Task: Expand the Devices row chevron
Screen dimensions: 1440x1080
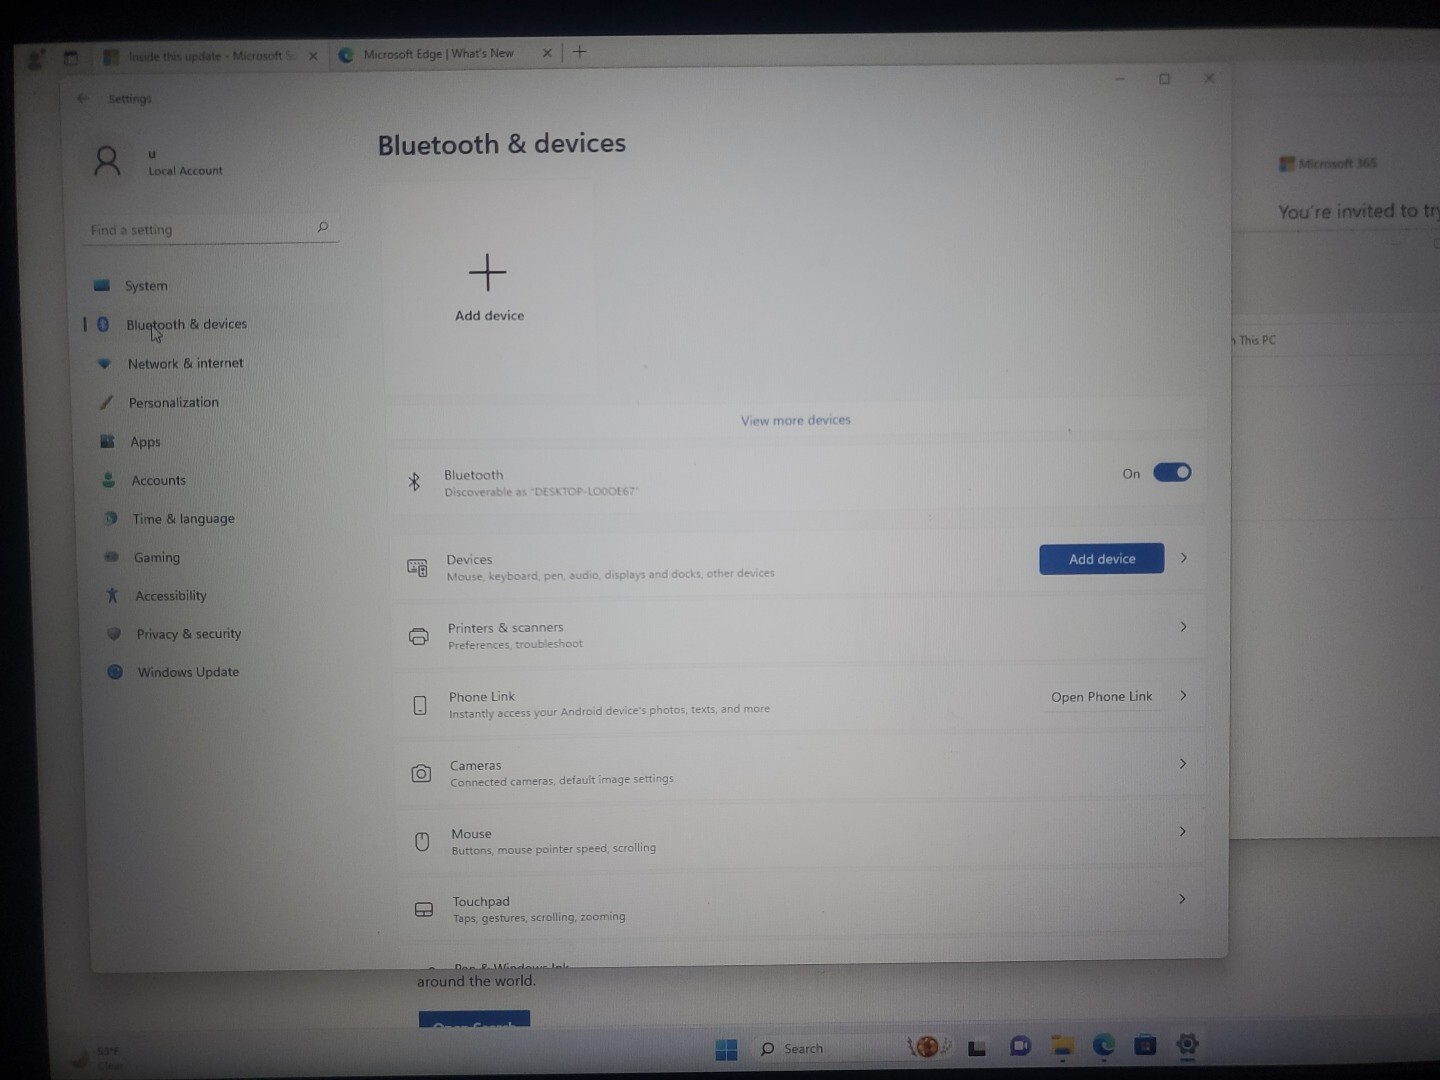Action: pos(1184,558)
